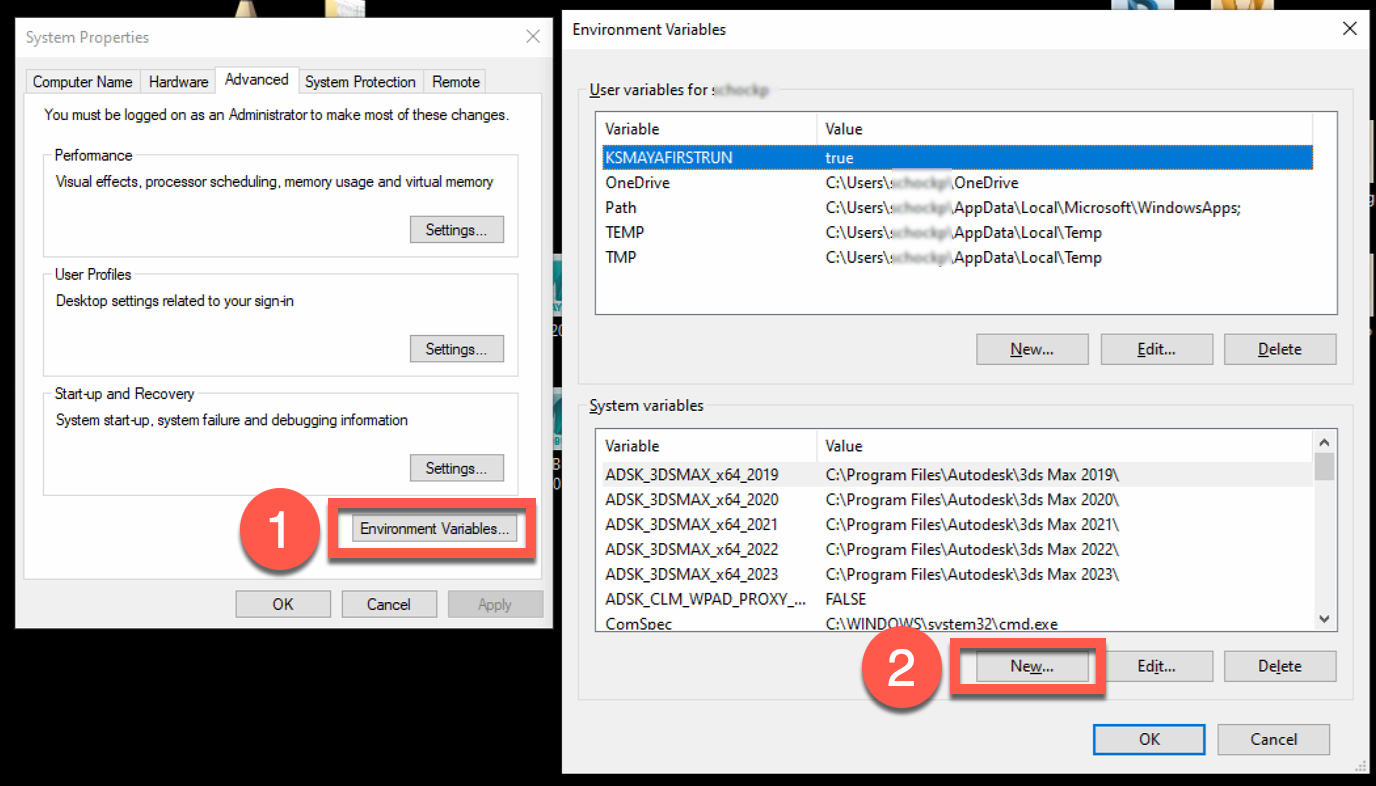Image resolution: width=1376 pixels, height=786 pixels.
Task: Delete a system variable
Action: click(x=1280, y=665)
